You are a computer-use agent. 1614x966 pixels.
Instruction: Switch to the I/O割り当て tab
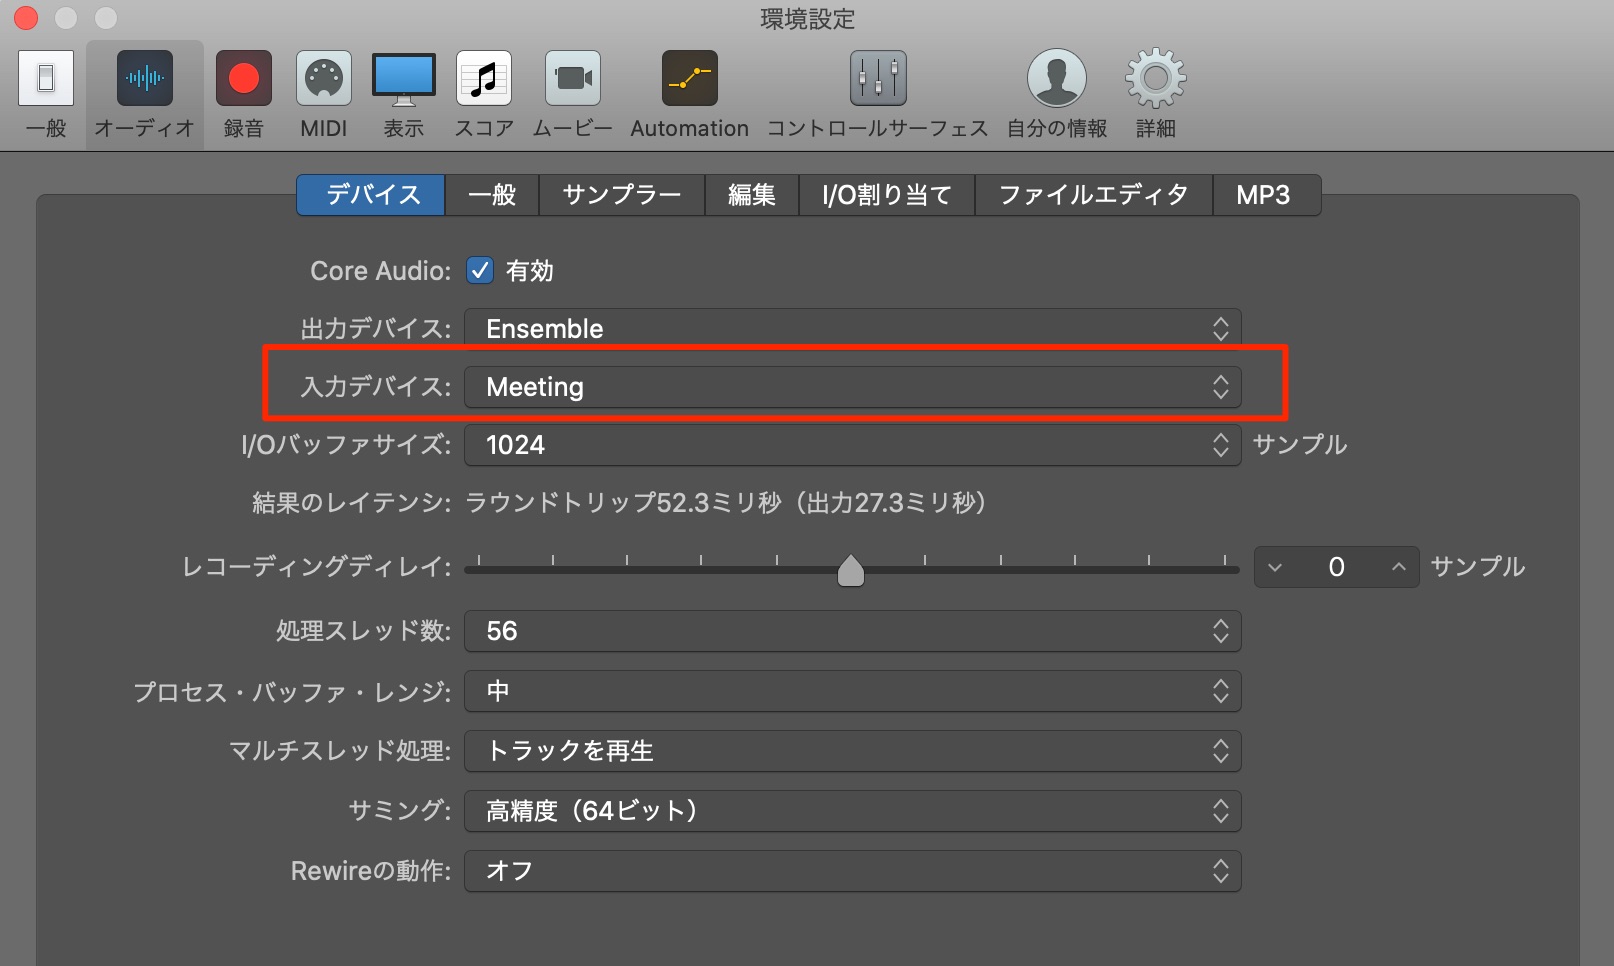[x=887, y=195]
